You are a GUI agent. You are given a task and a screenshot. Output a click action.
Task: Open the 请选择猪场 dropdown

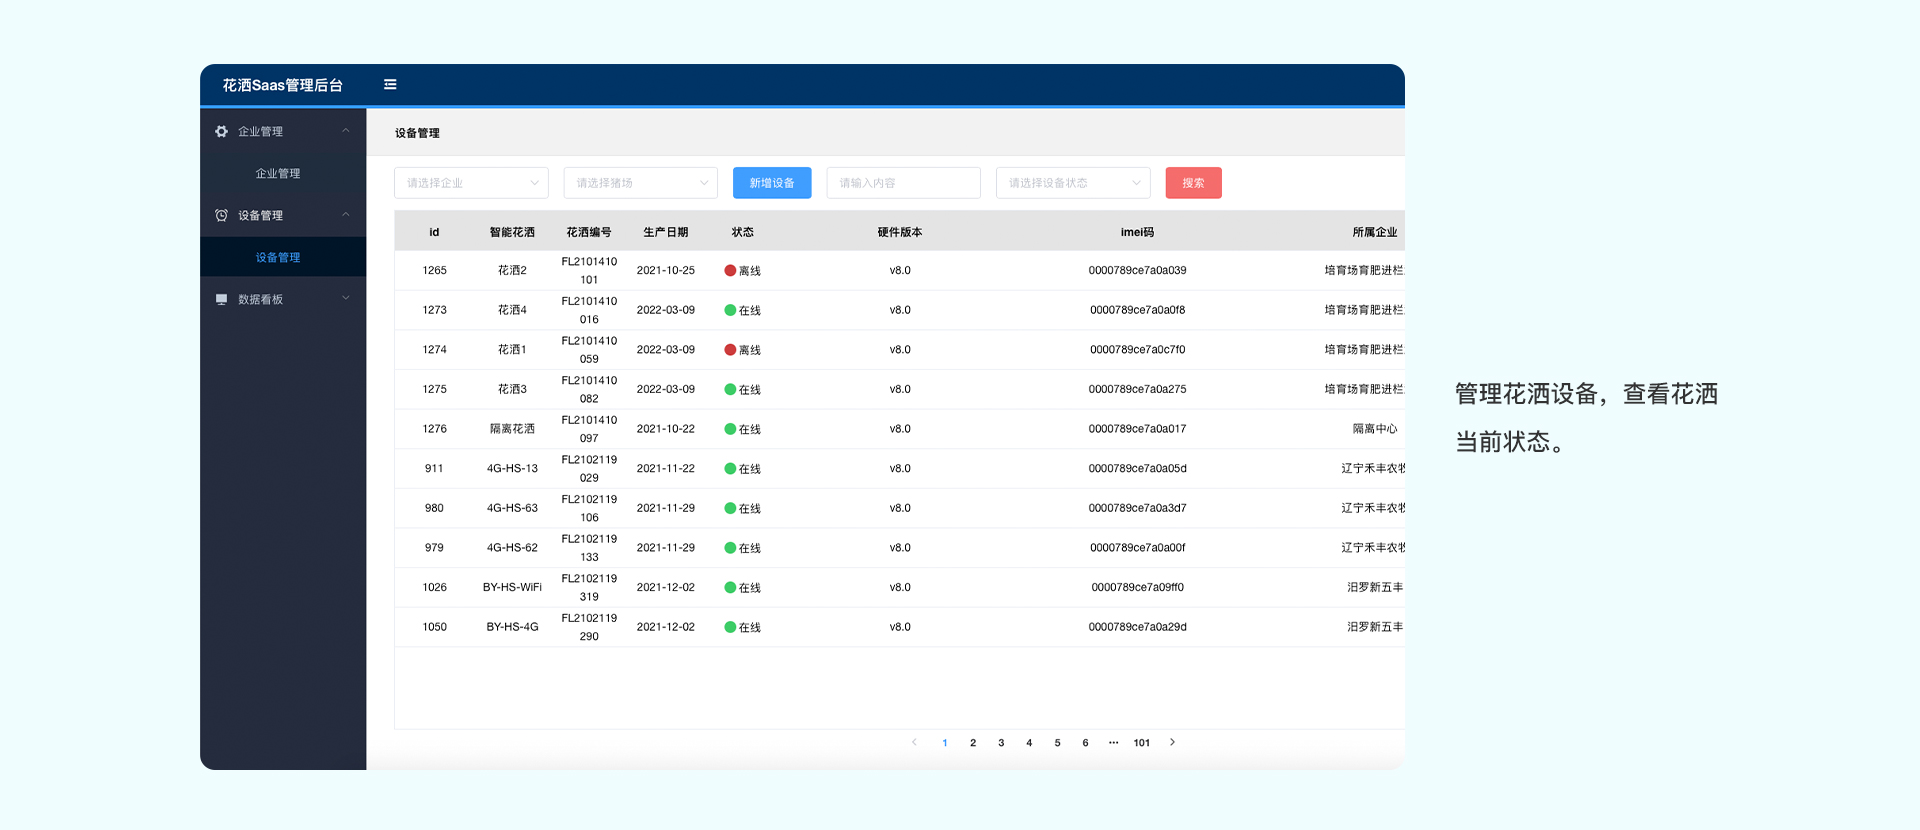pos(640,183)
